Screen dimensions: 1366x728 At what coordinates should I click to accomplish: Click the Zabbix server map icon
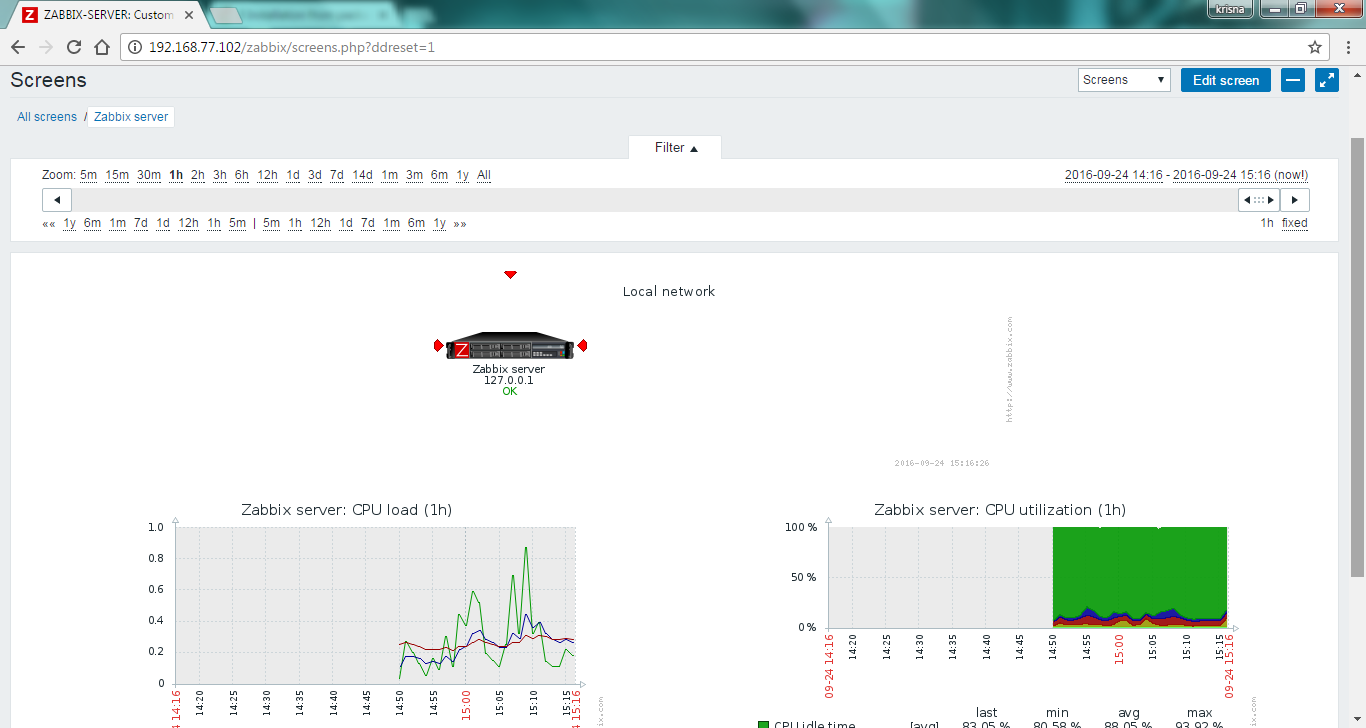(510, 346)
